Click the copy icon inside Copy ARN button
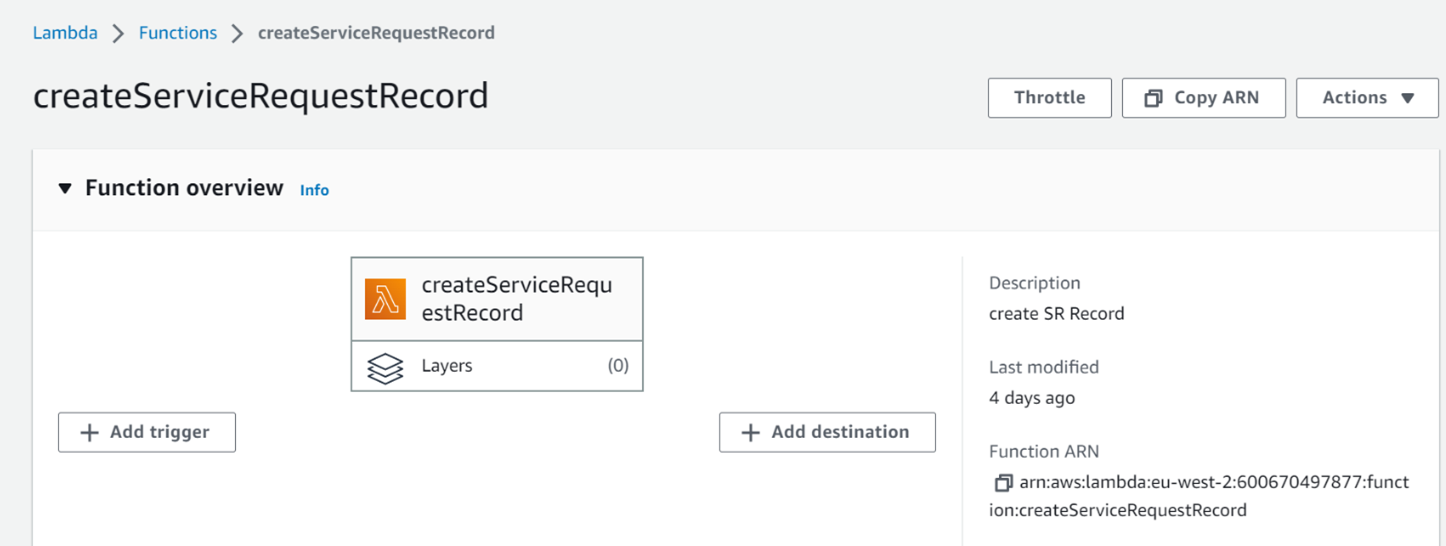1446x546 pixels. (1153, 98)
